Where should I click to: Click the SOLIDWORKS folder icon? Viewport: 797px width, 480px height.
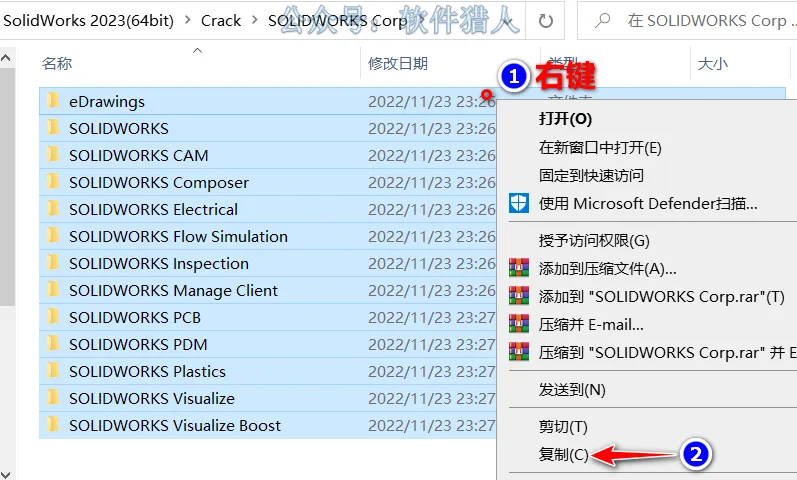pos(53,128)
